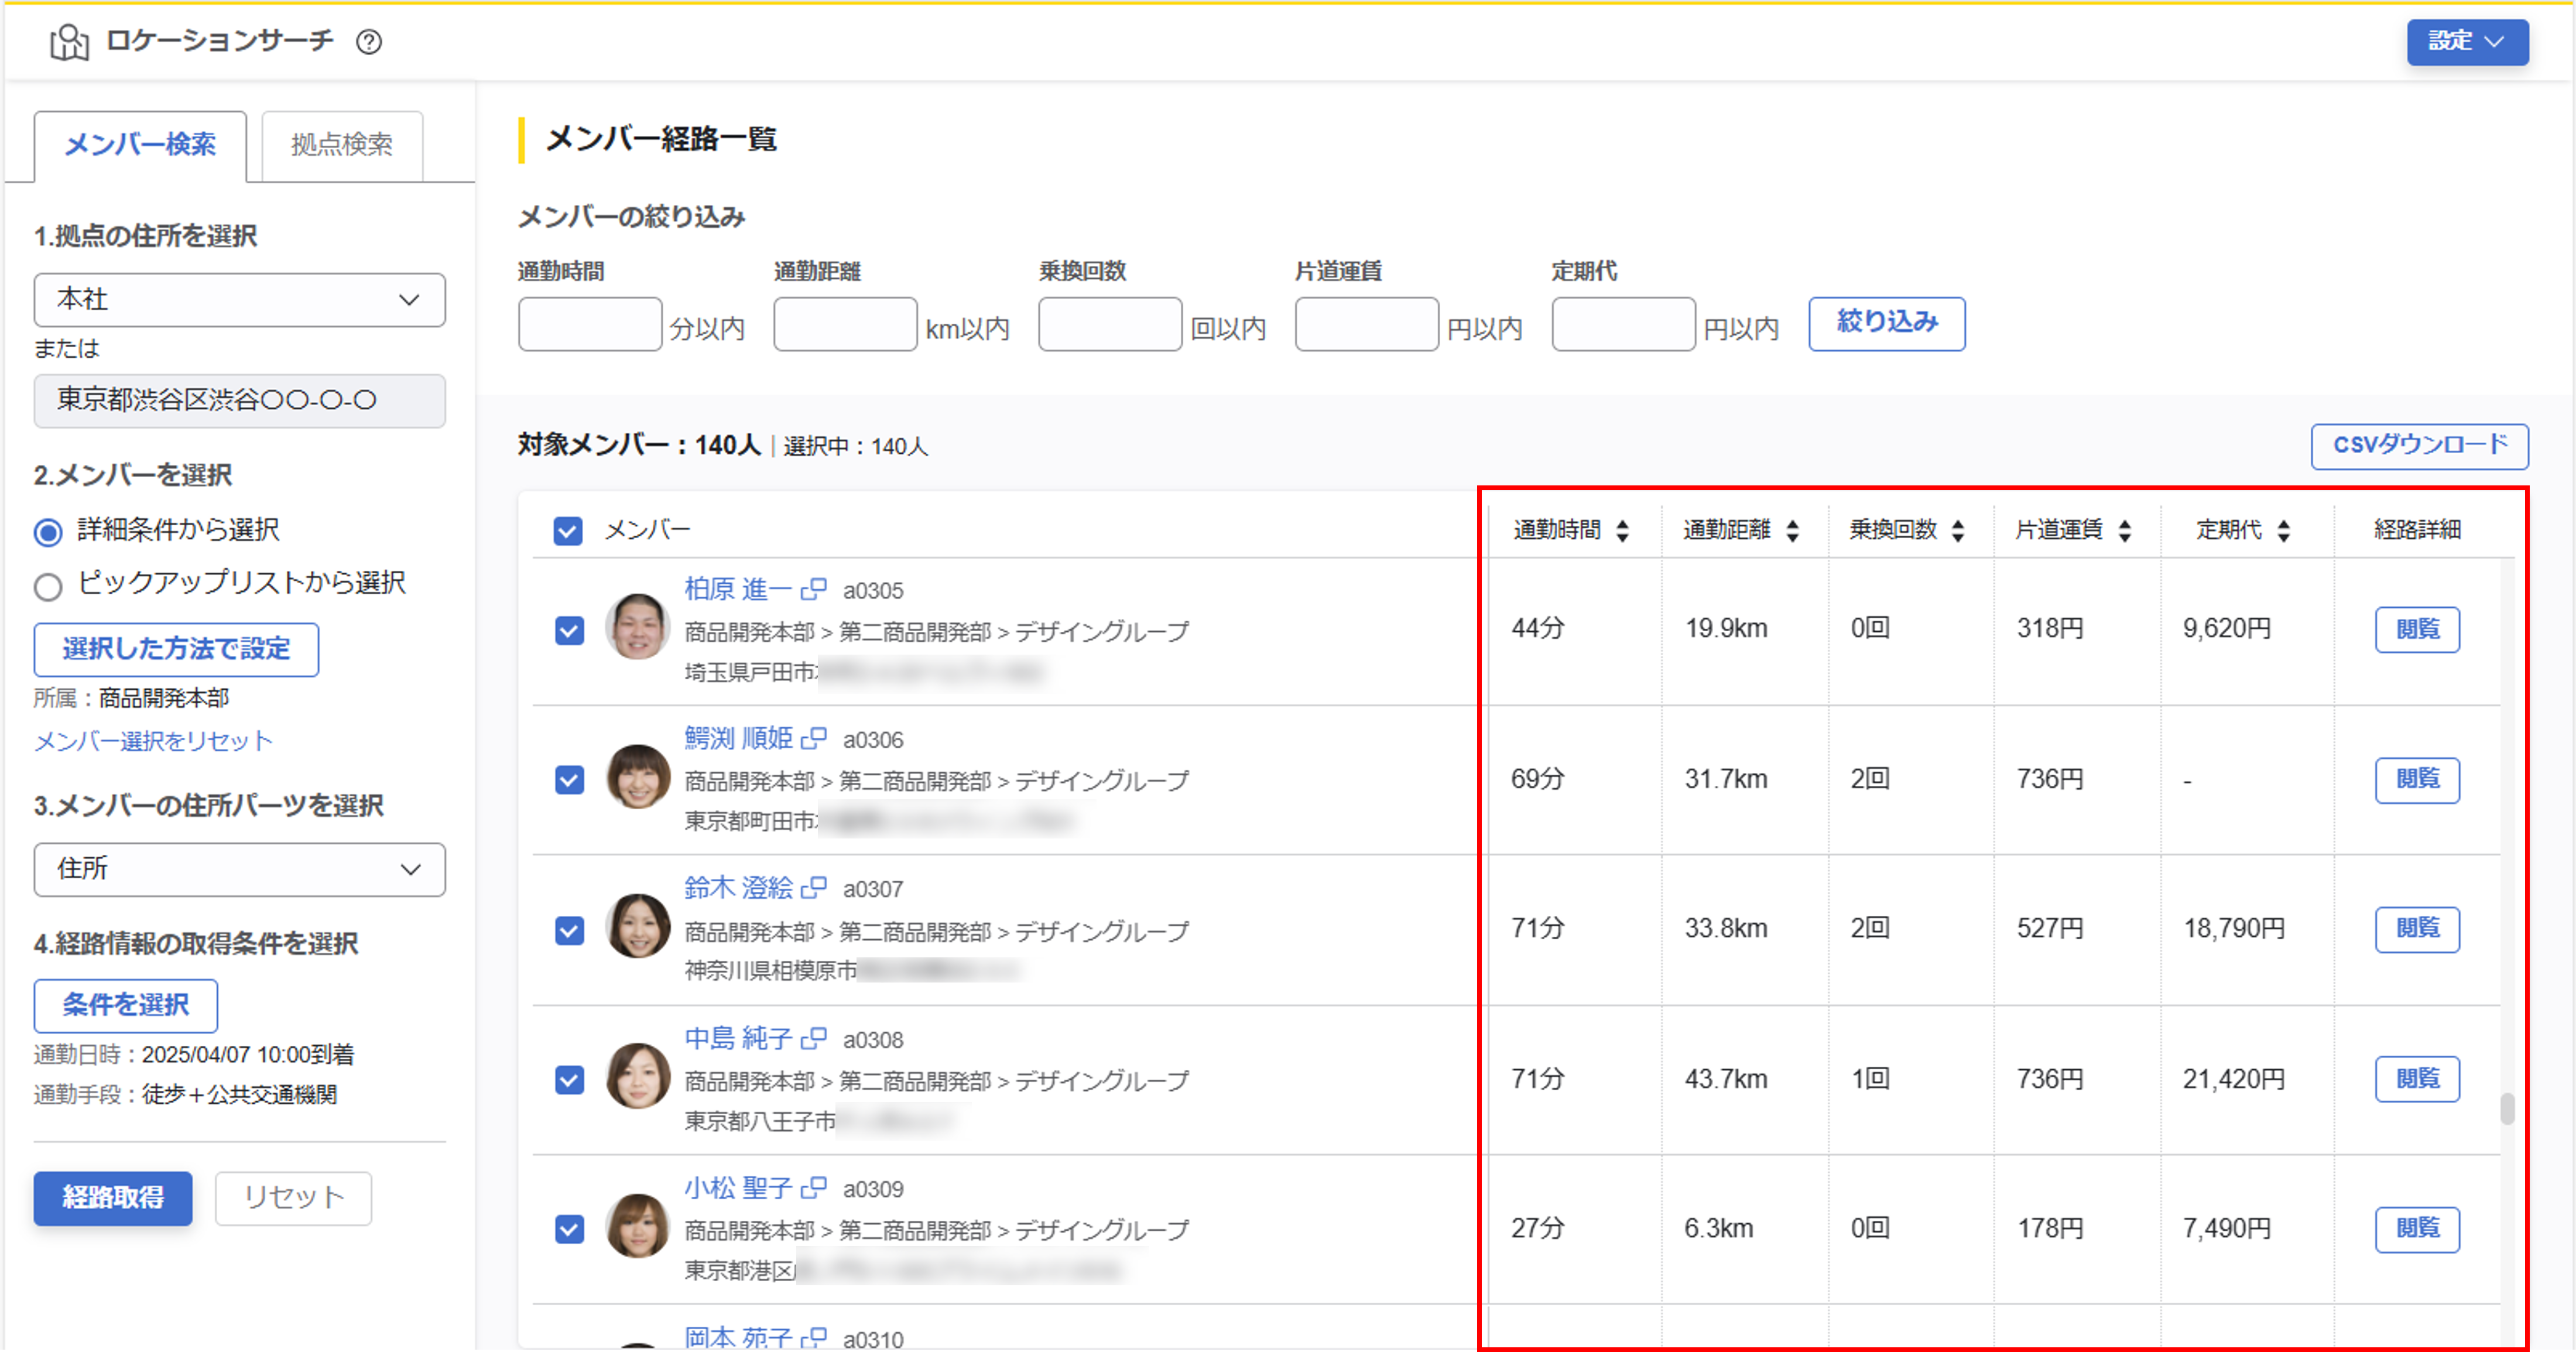Viewport: 2576px width, 1352px height.
Task: Click the Location Search building icon
Action: click(x=69, y=42)
